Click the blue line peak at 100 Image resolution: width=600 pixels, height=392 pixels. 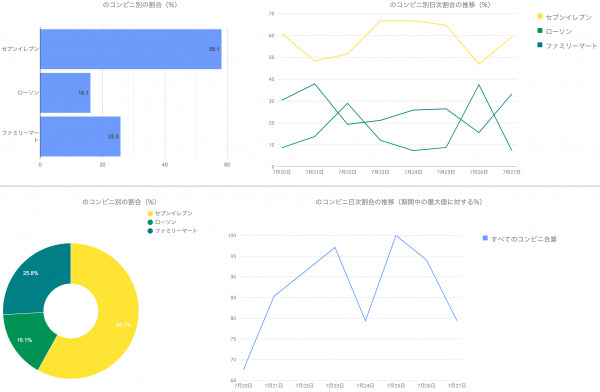(396, 236)
